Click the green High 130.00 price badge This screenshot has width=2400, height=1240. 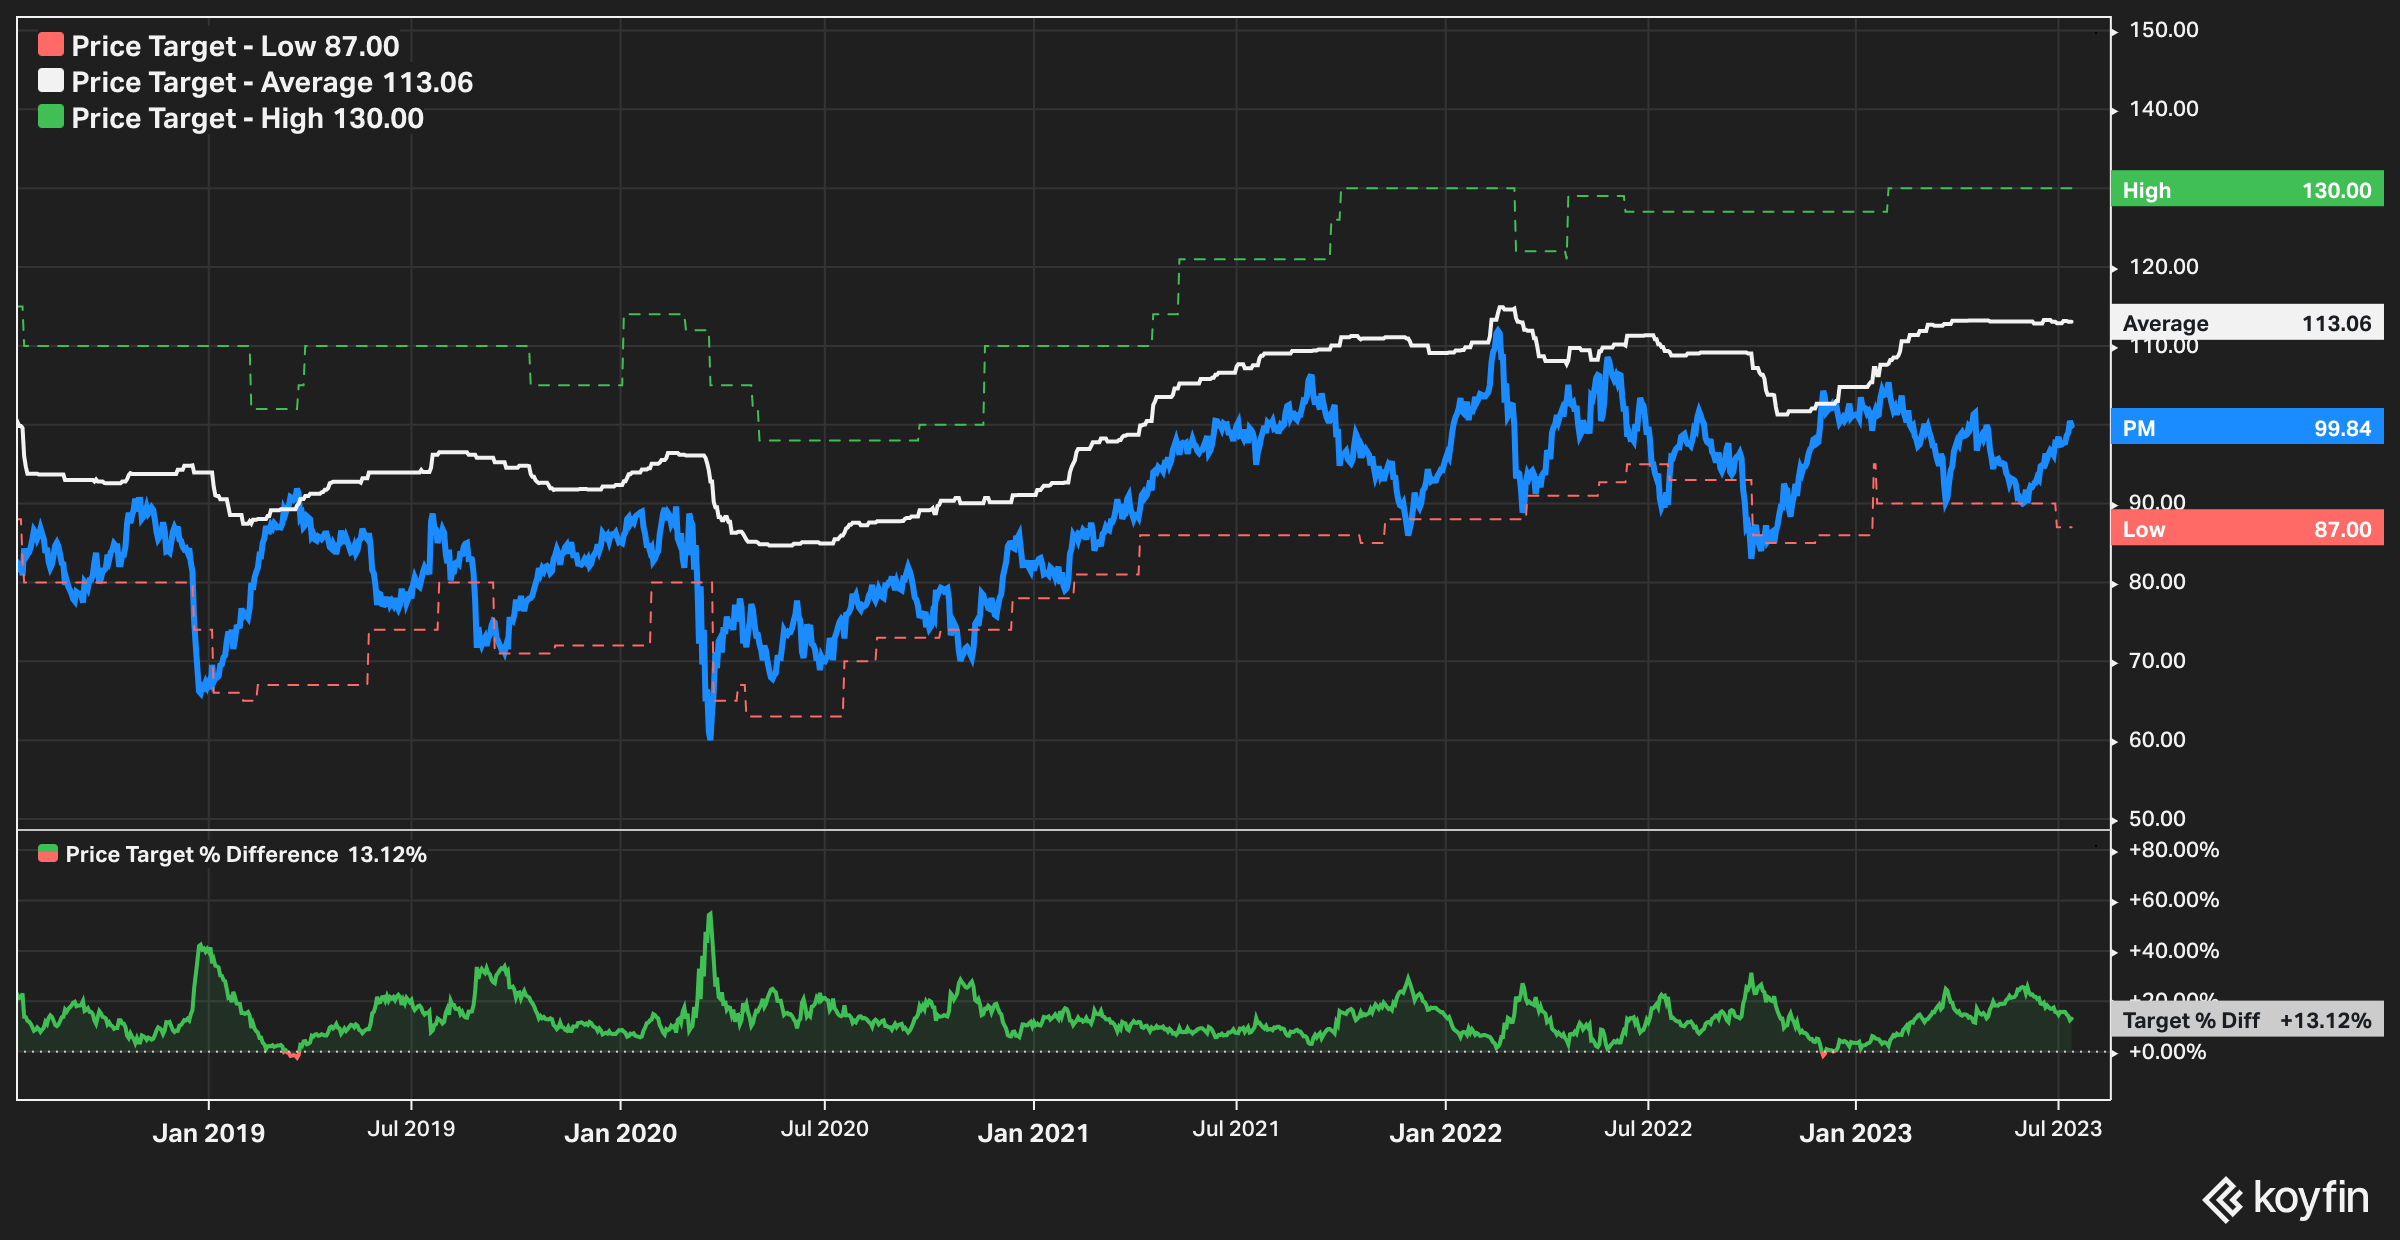(x=2246, y=190)
